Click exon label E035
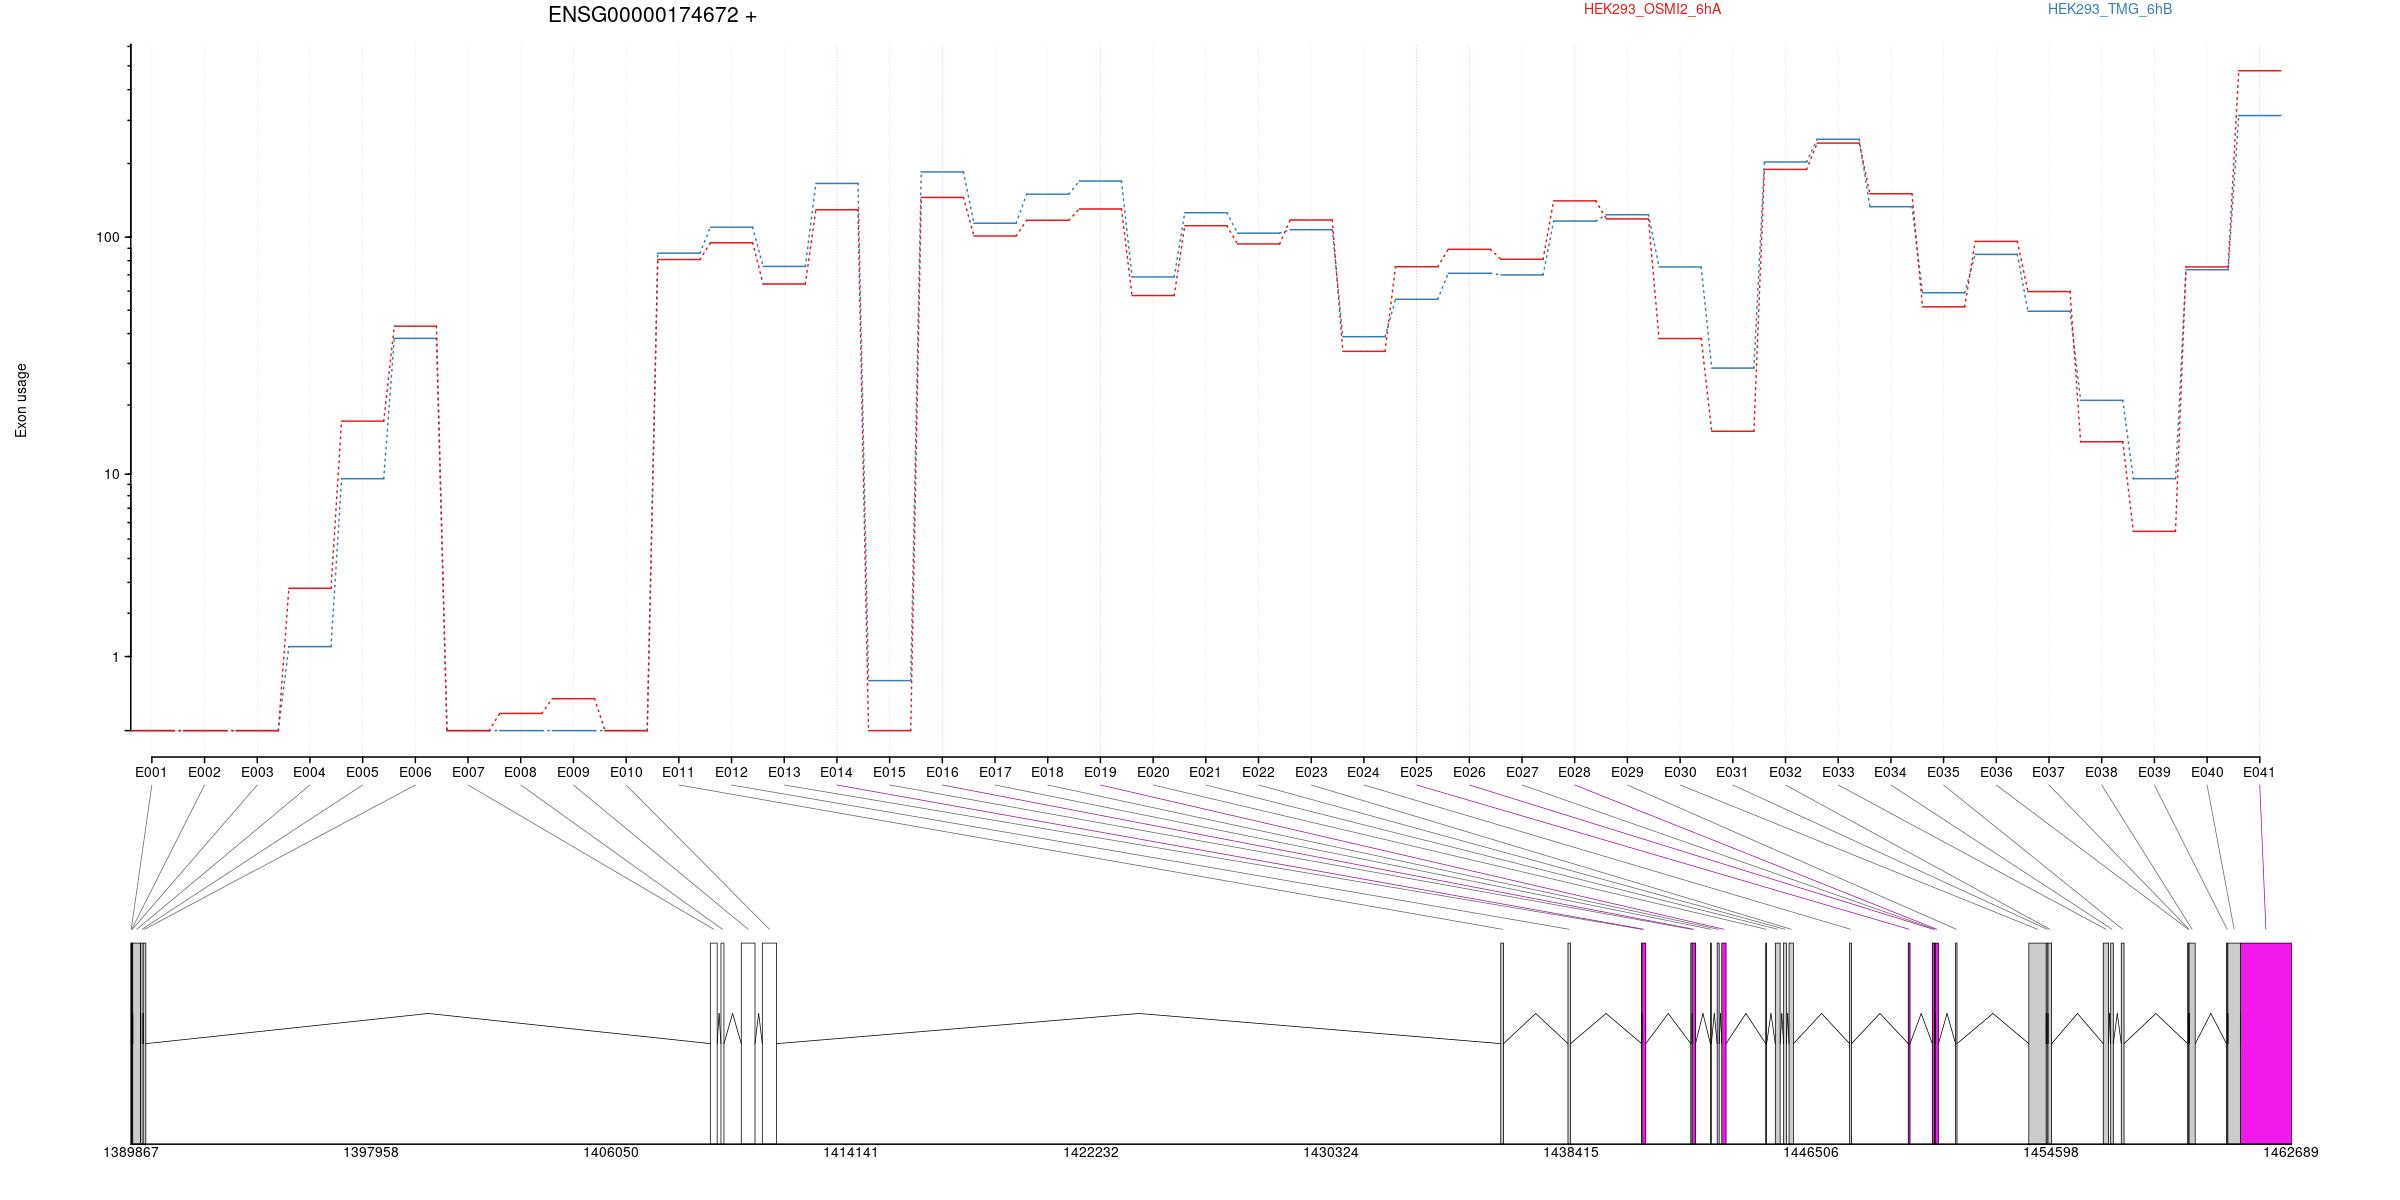Viewport: 2400px width, 1200px height. (1943, 772)
